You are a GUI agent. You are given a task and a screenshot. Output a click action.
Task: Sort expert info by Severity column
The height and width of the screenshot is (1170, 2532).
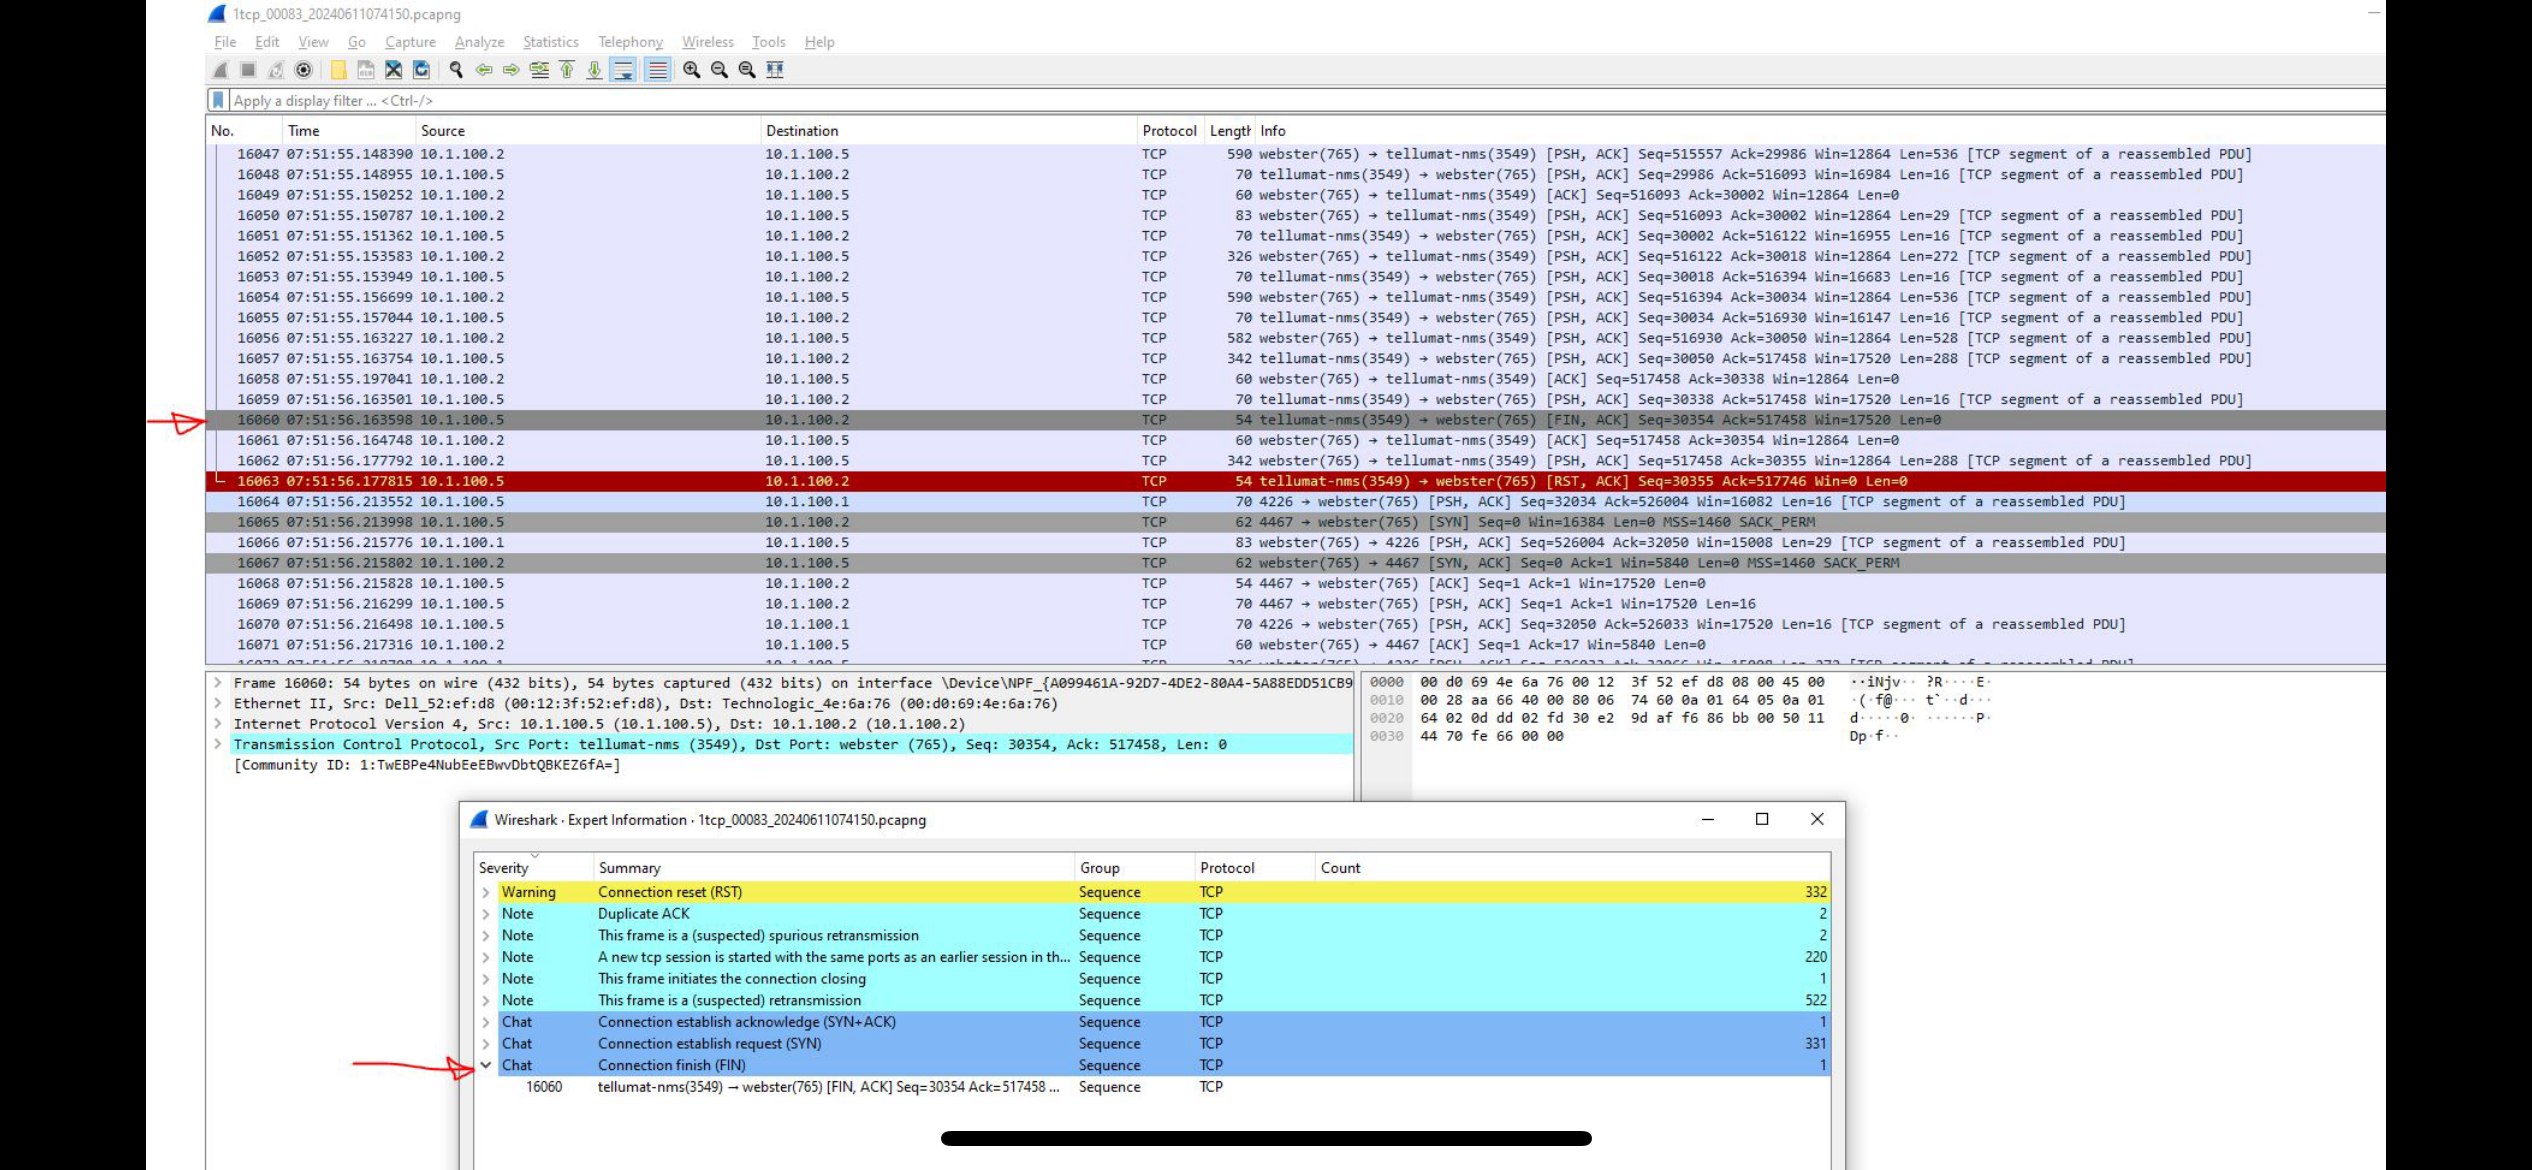pyautogui.click(x=503, y=868)
